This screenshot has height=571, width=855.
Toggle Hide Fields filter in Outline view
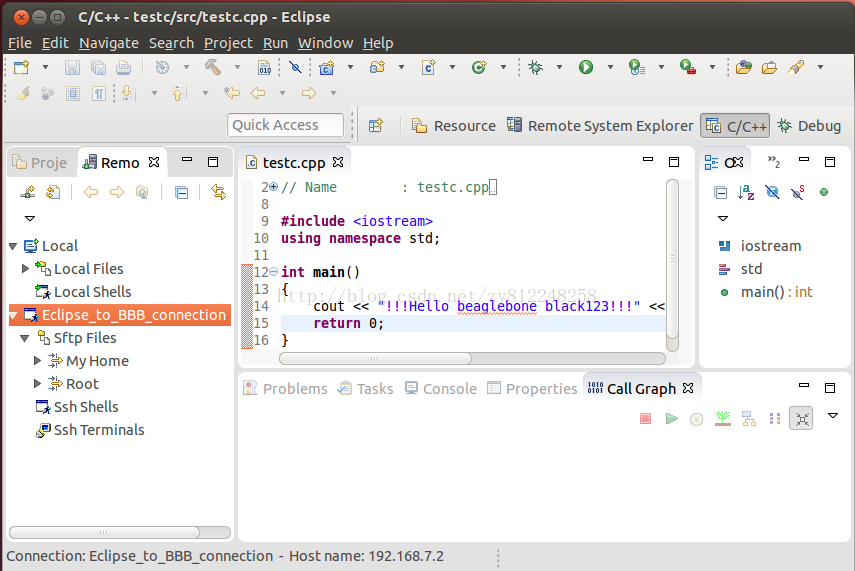pyautogui.click(x=772, y=192)
